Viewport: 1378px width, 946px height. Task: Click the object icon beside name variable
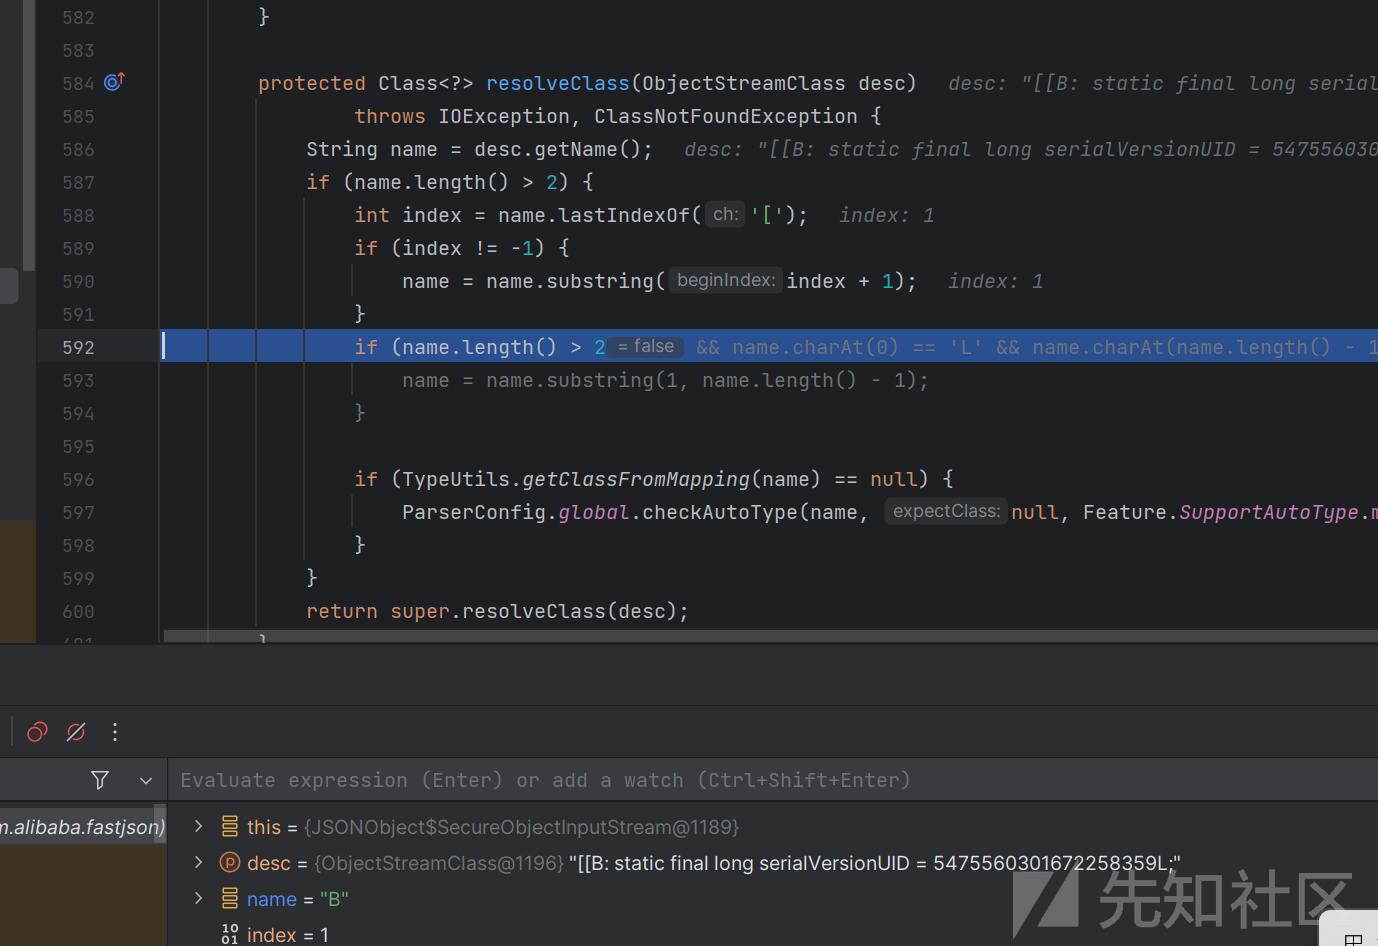point(230,898)
